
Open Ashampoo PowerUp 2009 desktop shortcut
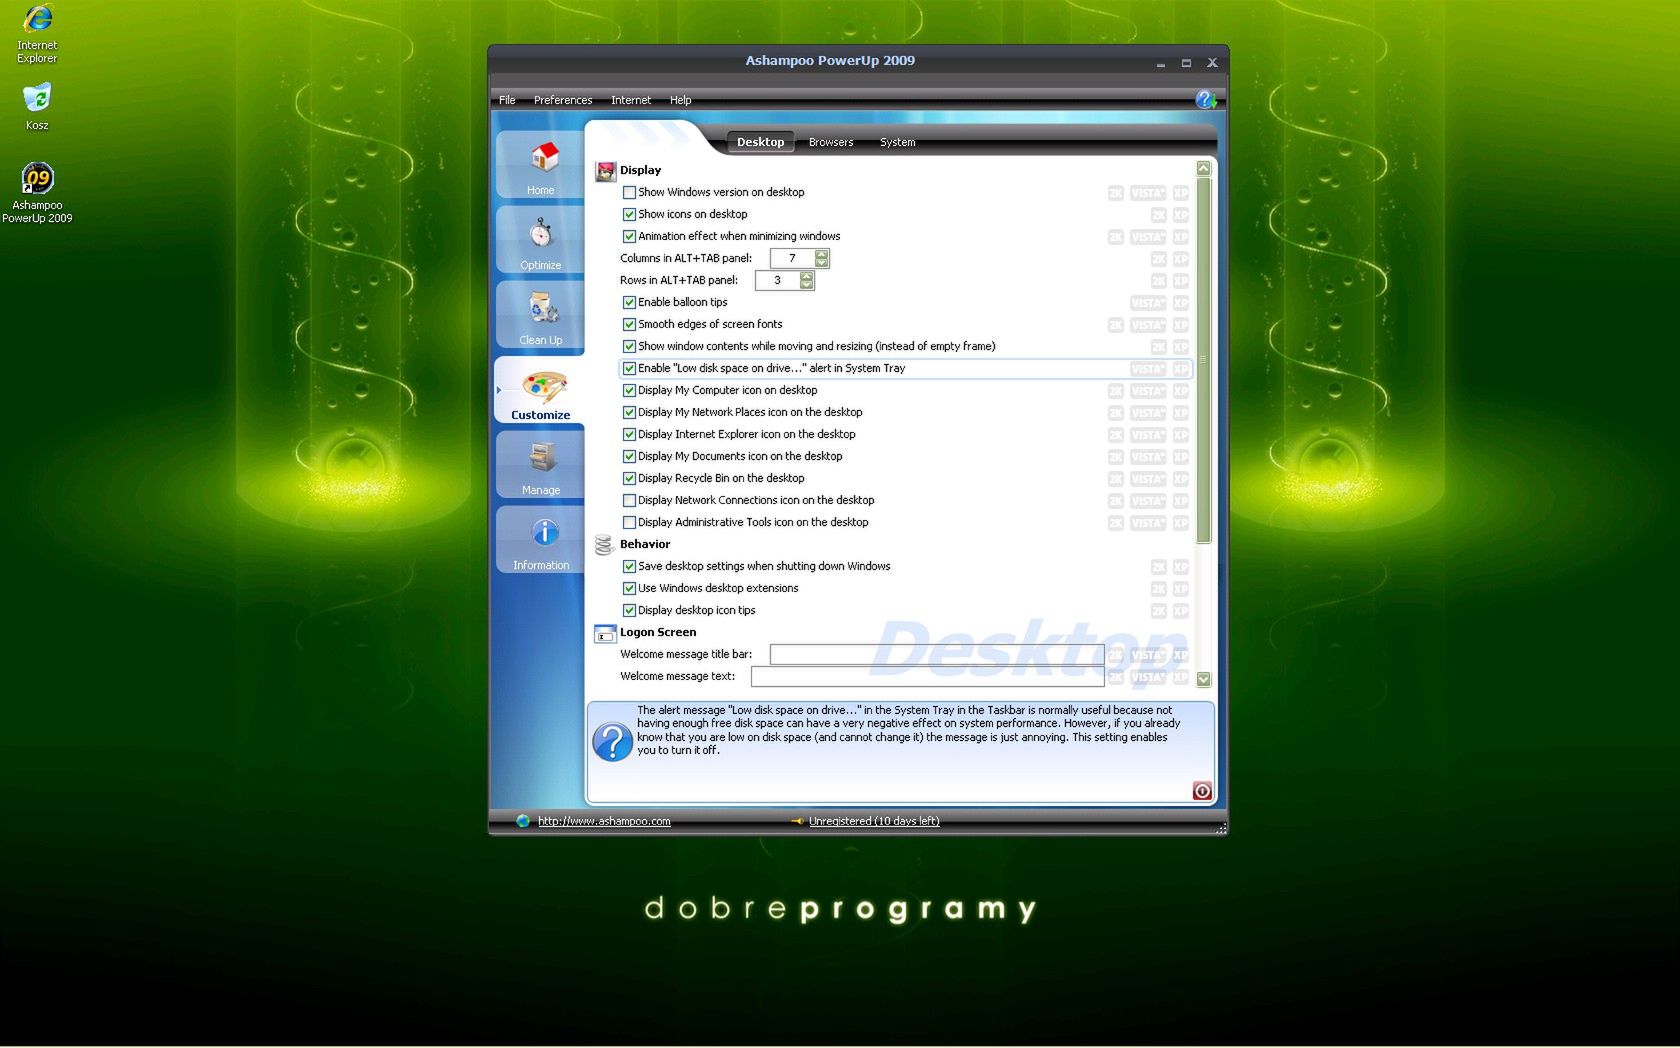click(37, 193)
